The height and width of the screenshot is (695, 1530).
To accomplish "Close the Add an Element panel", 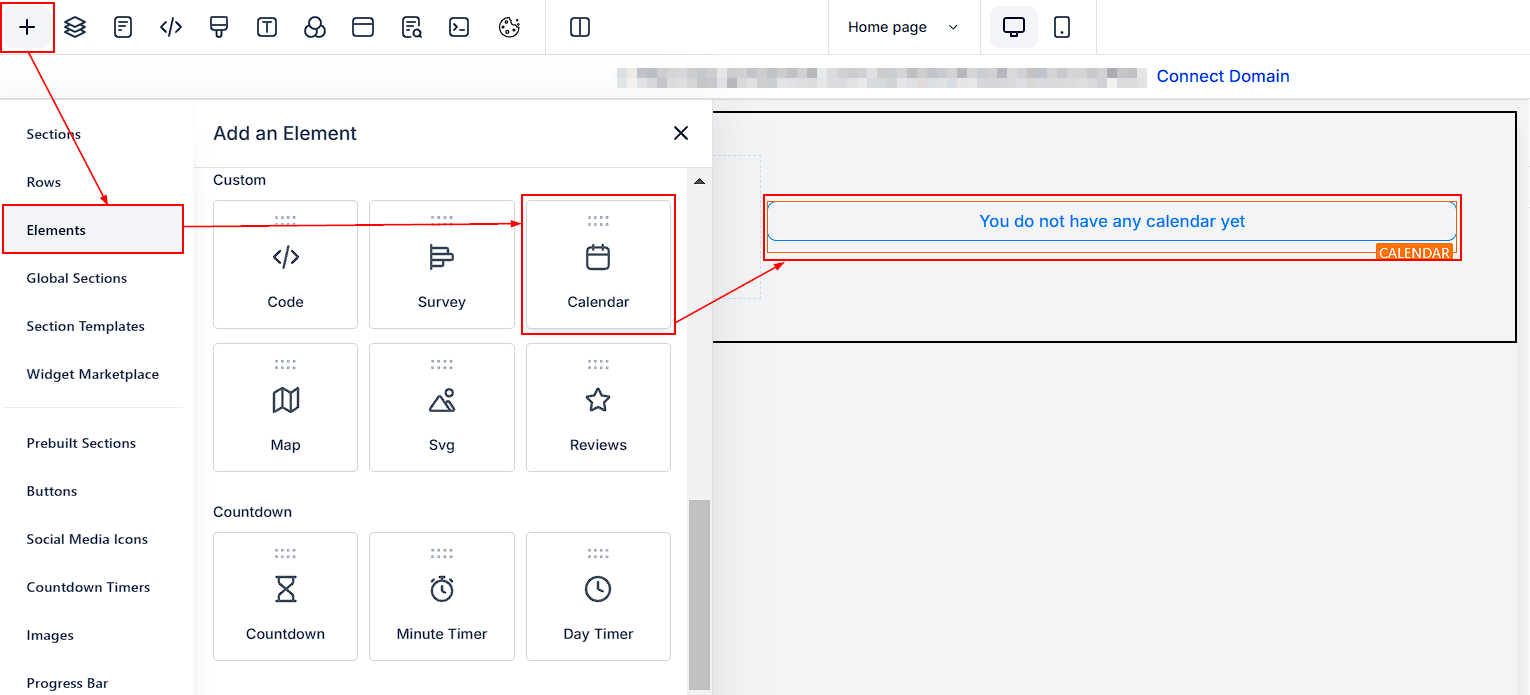I will click(x=681, y=133).
